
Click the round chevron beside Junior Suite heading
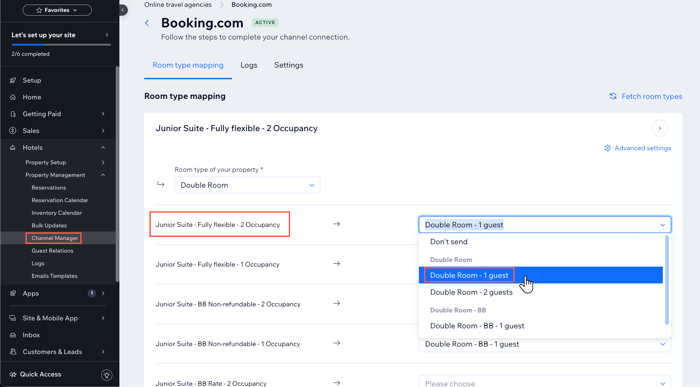tap(660, 129)
